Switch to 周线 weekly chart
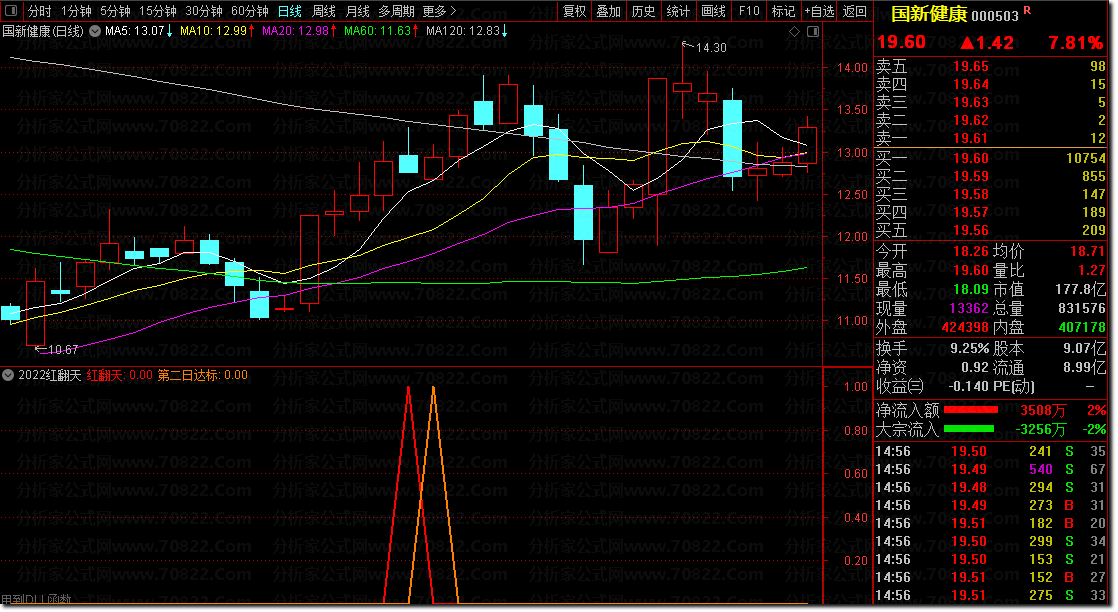 [324, 11]
